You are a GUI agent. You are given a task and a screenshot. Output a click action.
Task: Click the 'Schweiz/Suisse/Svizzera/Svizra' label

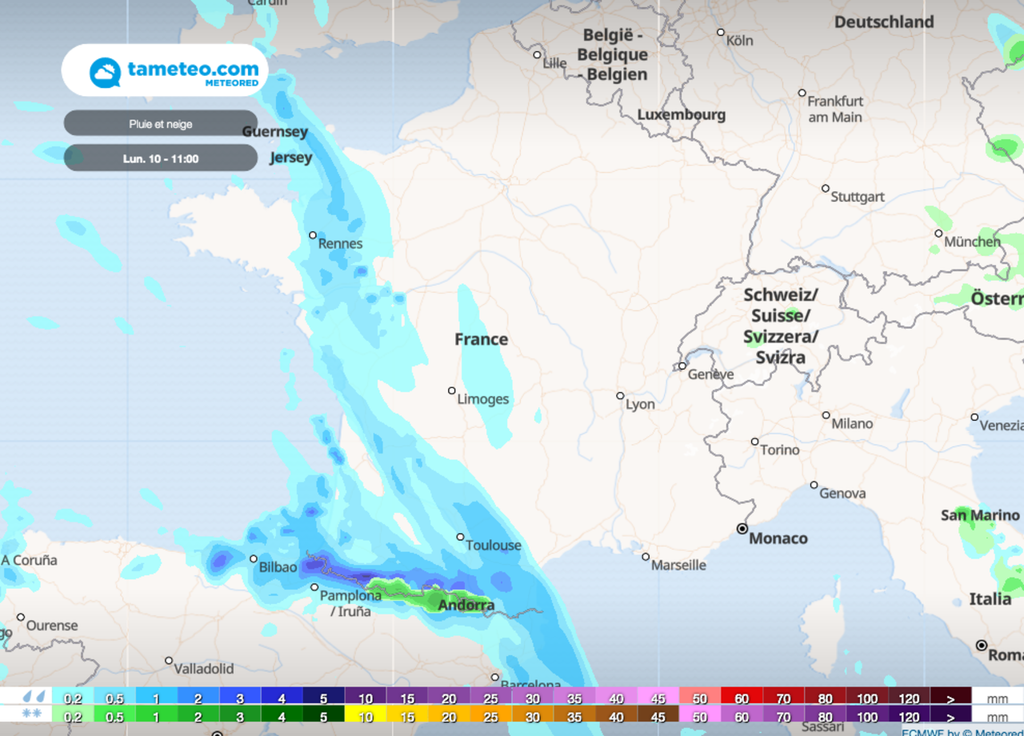click(x=780, y=326)
